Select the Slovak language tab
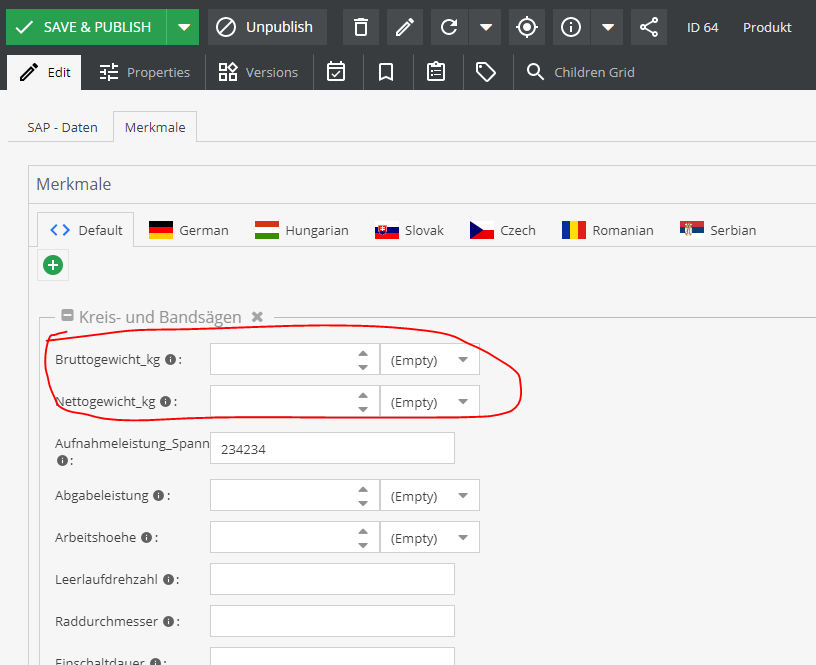The width and height of the screenshot is (816, 665). click(x=409, y=230)
